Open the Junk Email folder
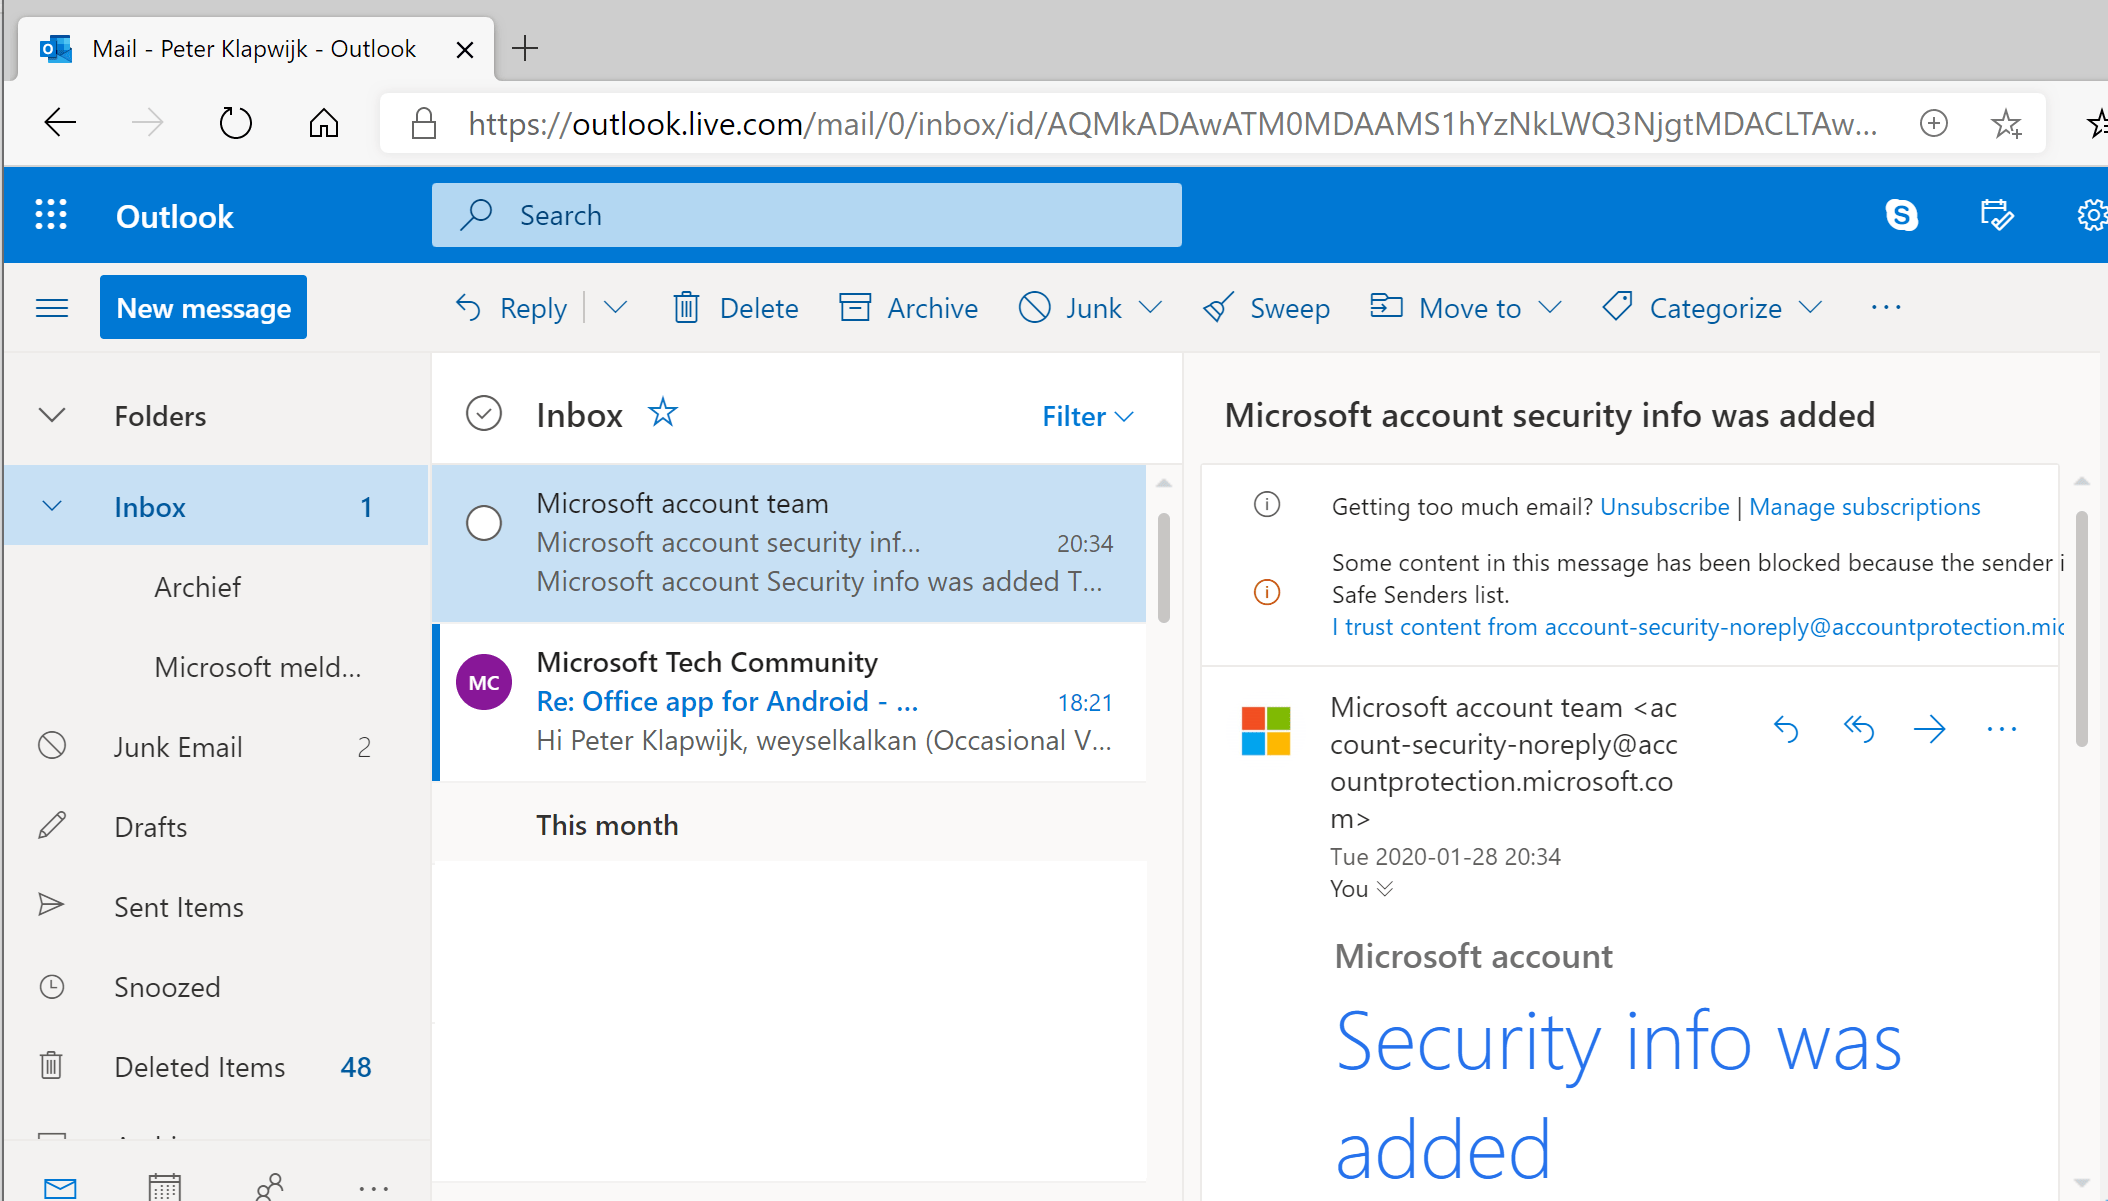 click(178, 747)
